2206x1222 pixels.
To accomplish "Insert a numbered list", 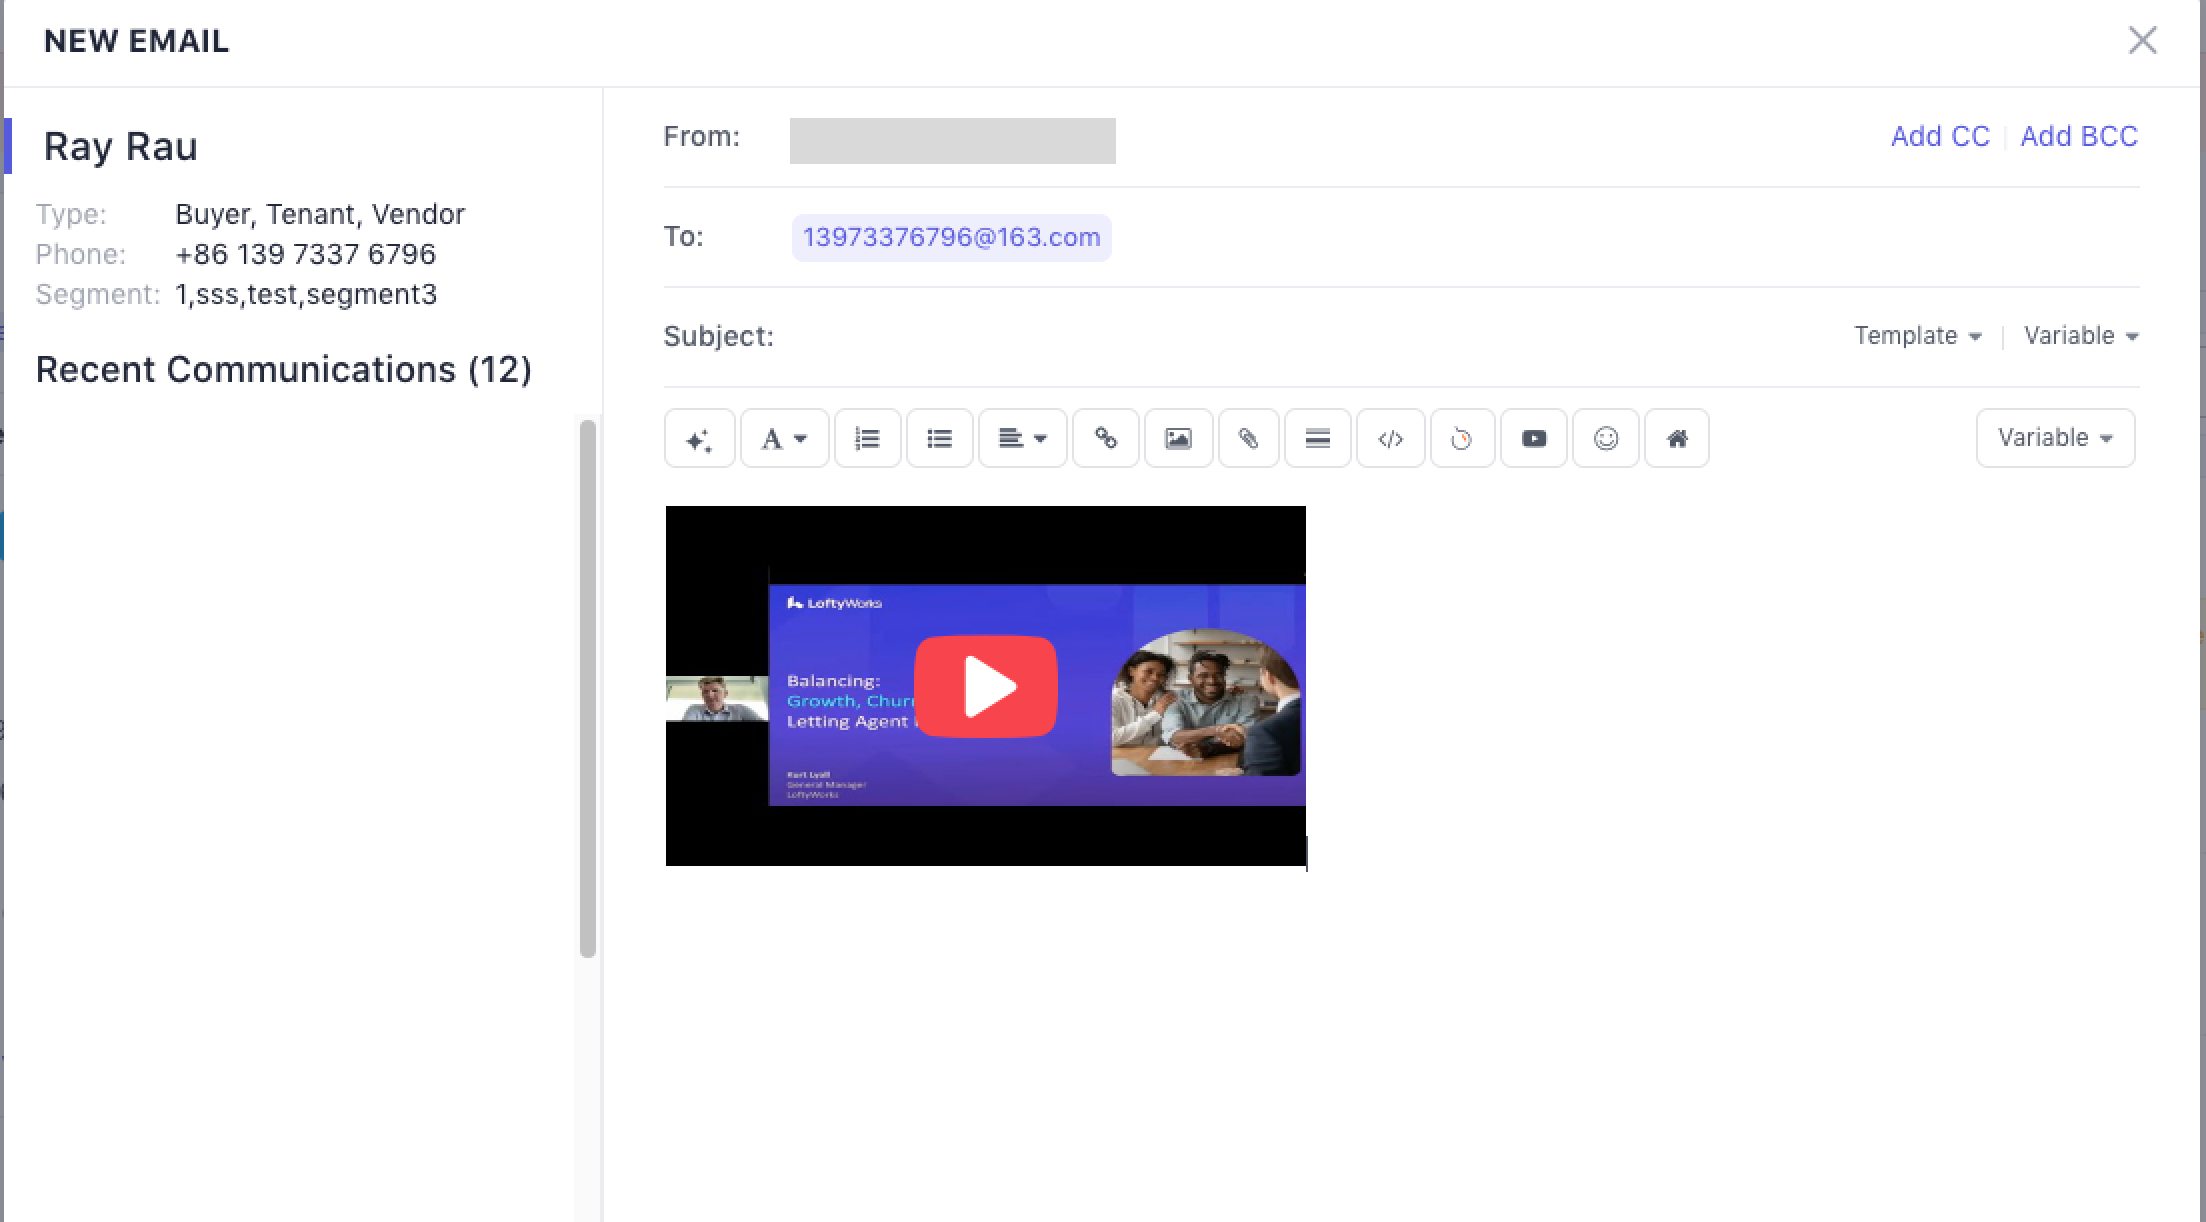I will [867, 438].
